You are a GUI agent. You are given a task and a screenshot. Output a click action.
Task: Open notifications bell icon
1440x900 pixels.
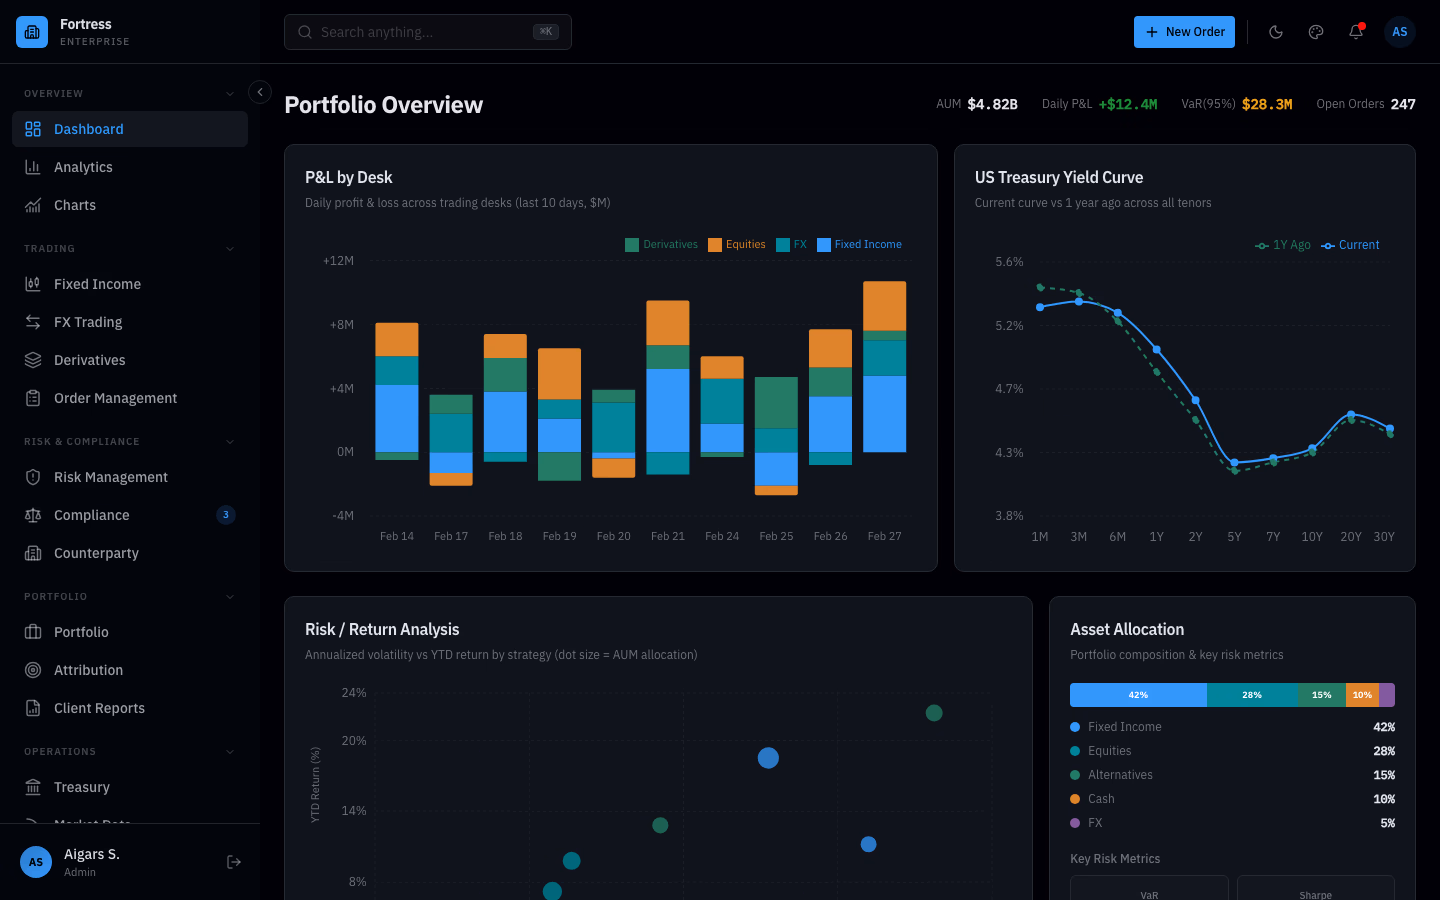1356,32
